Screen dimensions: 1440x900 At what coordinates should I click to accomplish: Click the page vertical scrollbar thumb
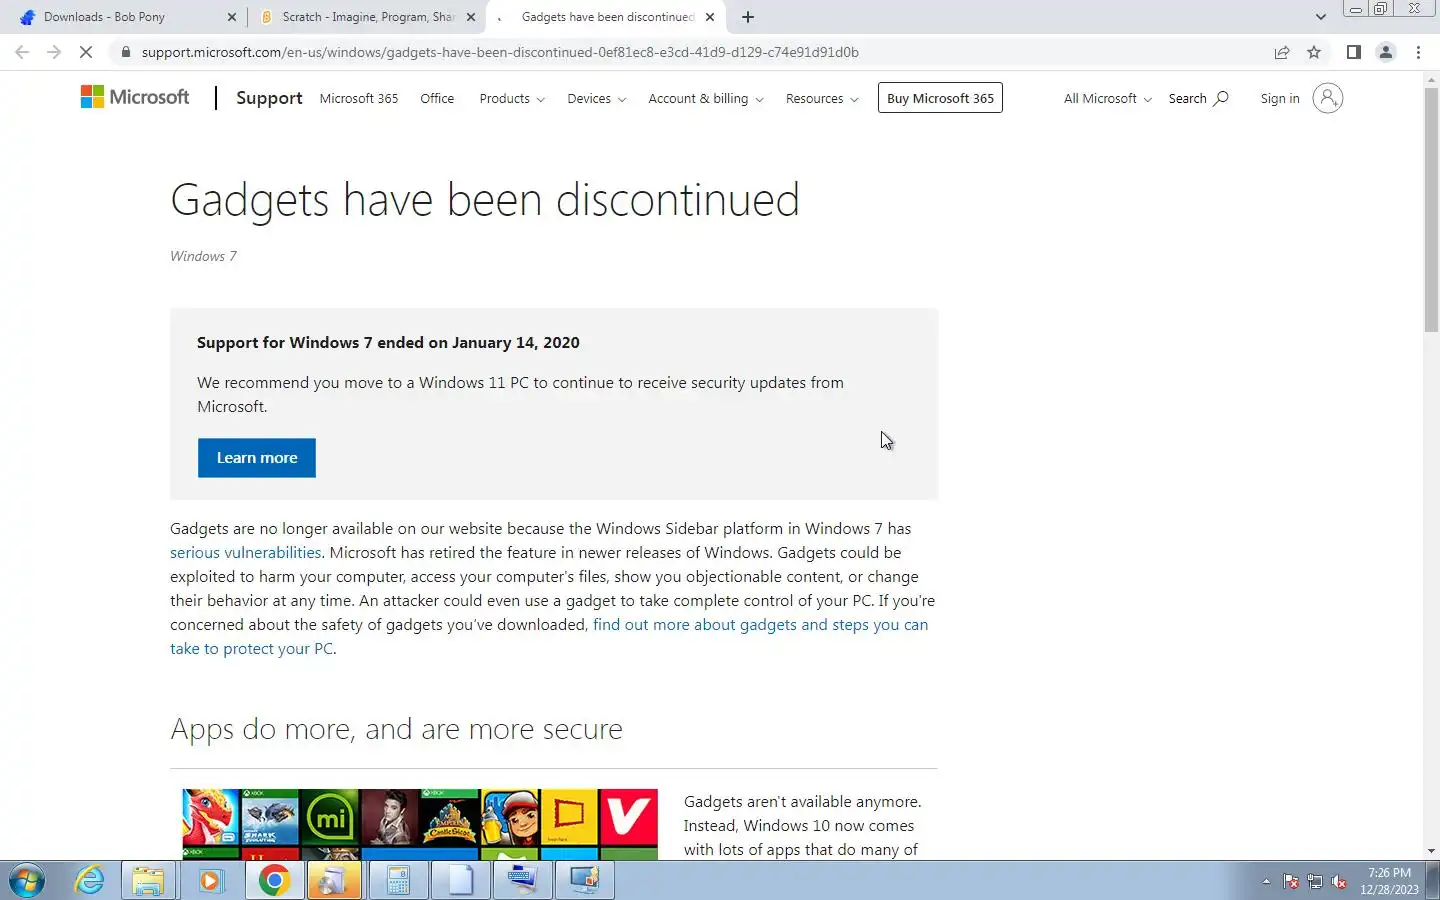tap(1431, 209)
